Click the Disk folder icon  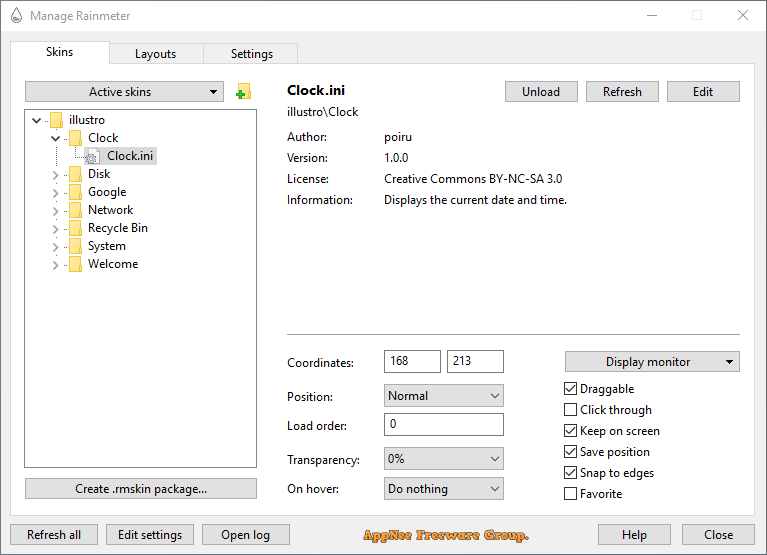point(75,174)
